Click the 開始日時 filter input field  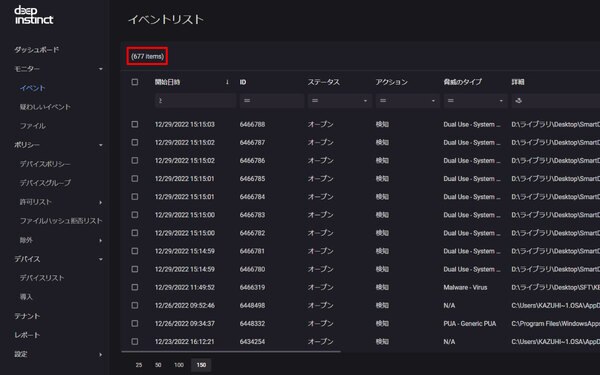[x=196, y=101]
